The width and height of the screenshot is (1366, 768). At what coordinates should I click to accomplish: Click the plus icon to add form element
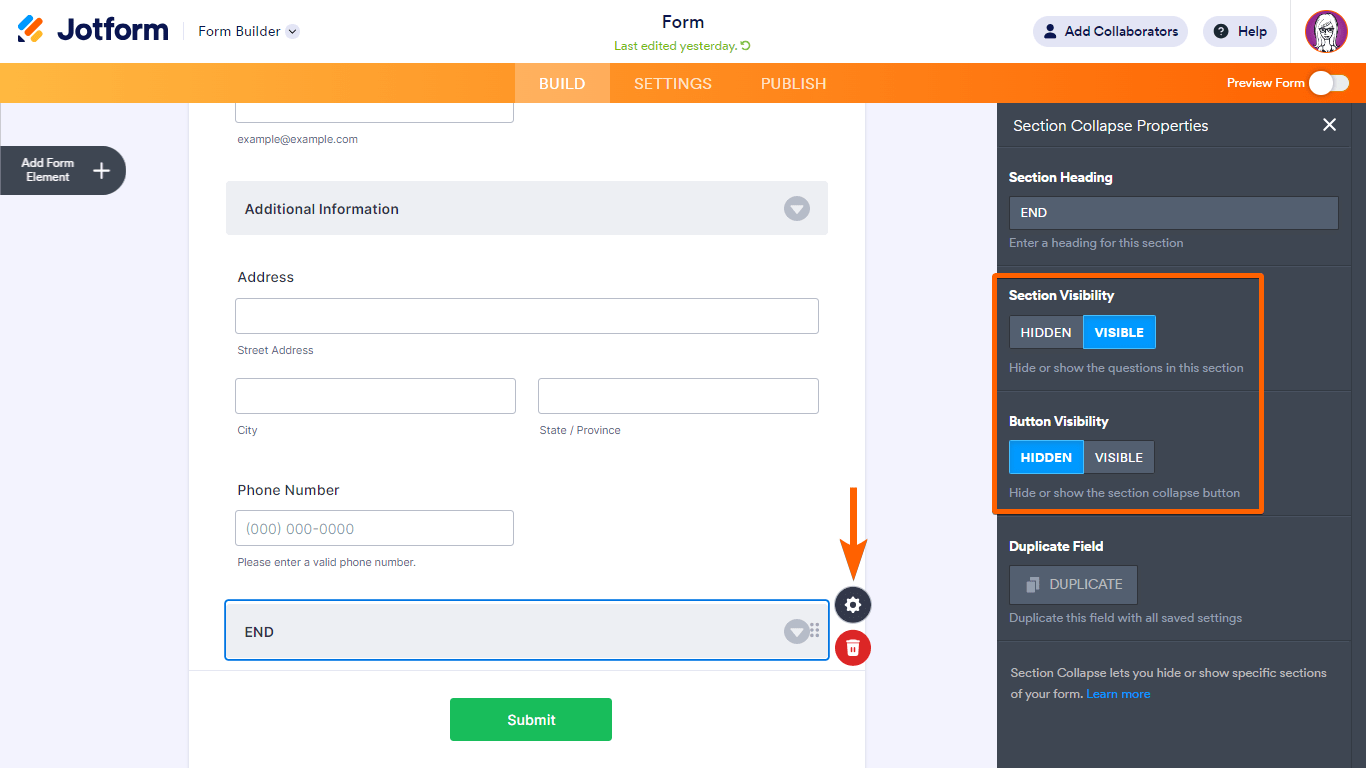(101, 171)
